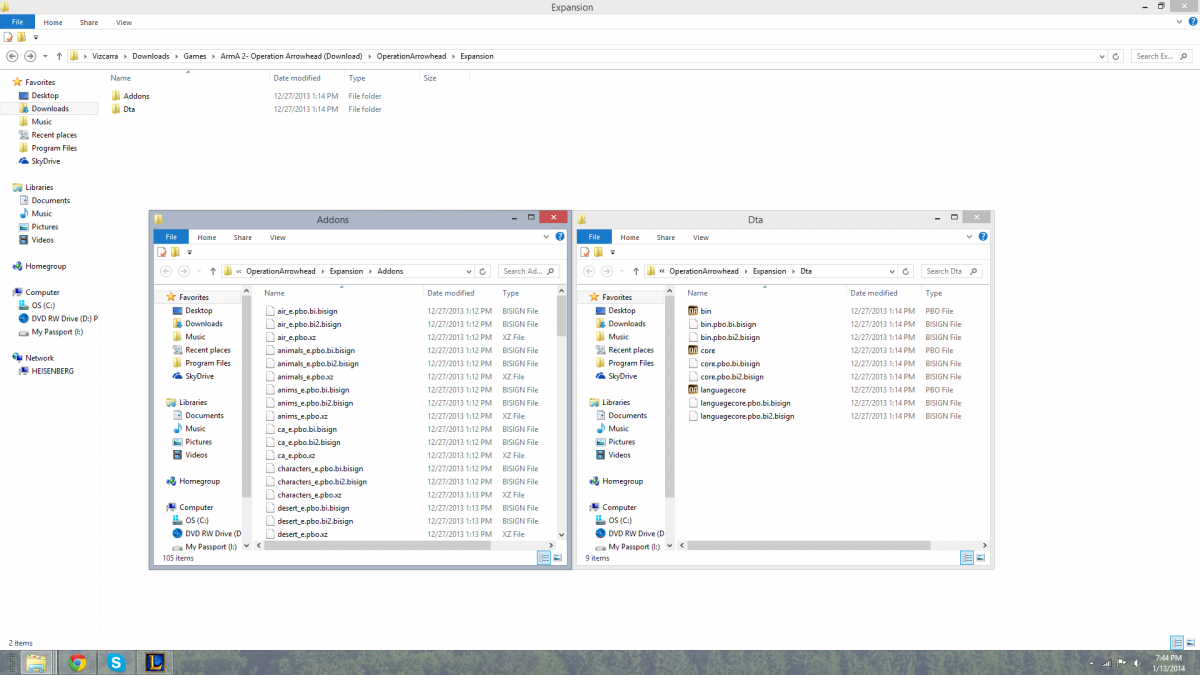Viewport: 1200px width, 675px height.
Task: Click the Search Dta input box
Action: click(945, 271)
